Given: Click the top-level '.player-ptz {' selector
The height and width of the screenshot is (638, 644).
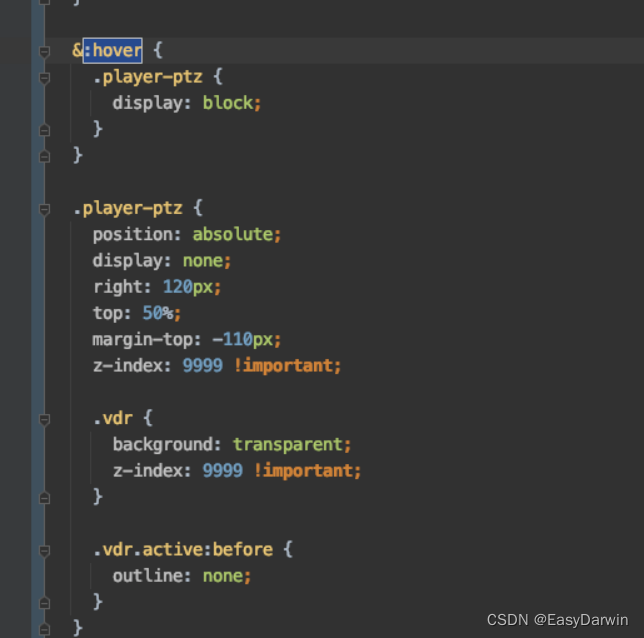Looking at the screenshot, I should coord(138,208).
